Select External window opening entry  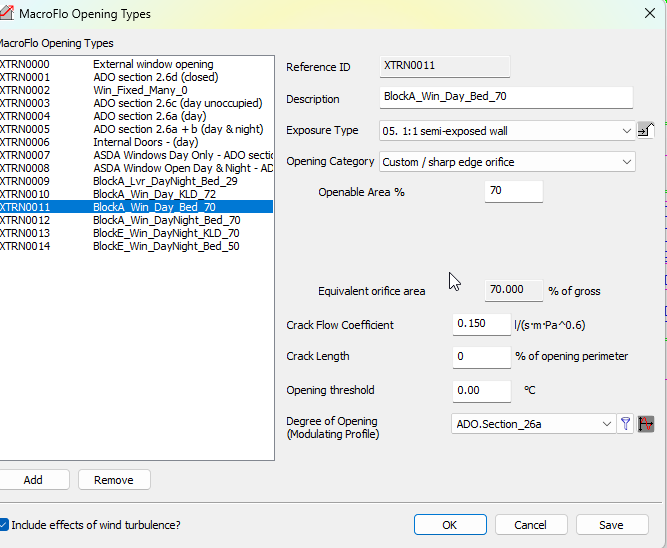[x=153, y=65]
